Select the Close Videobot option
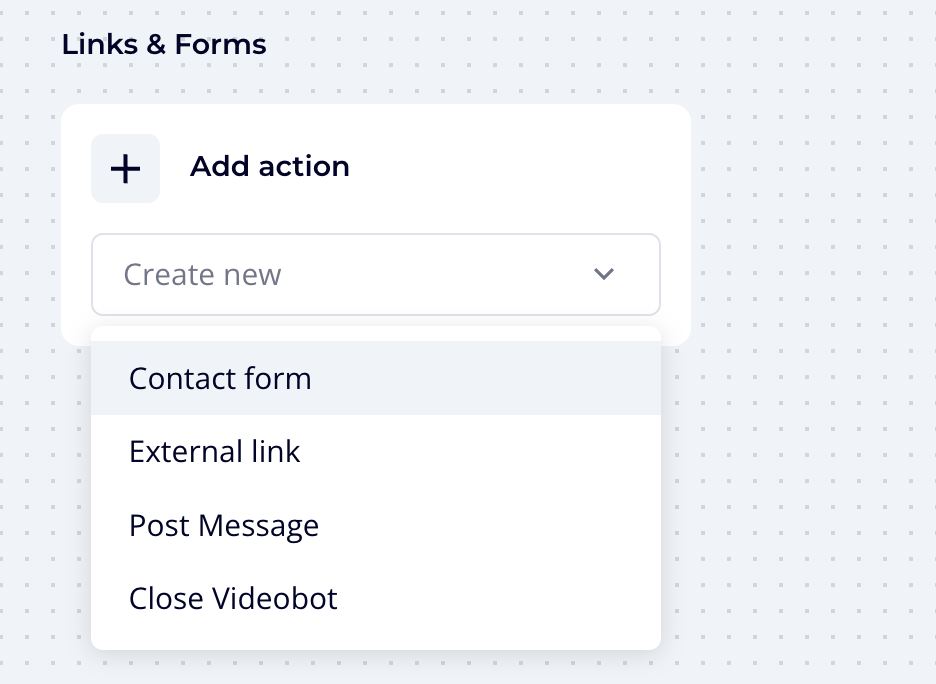Screen dimensions: 936x684 click(x=233, y=598)
